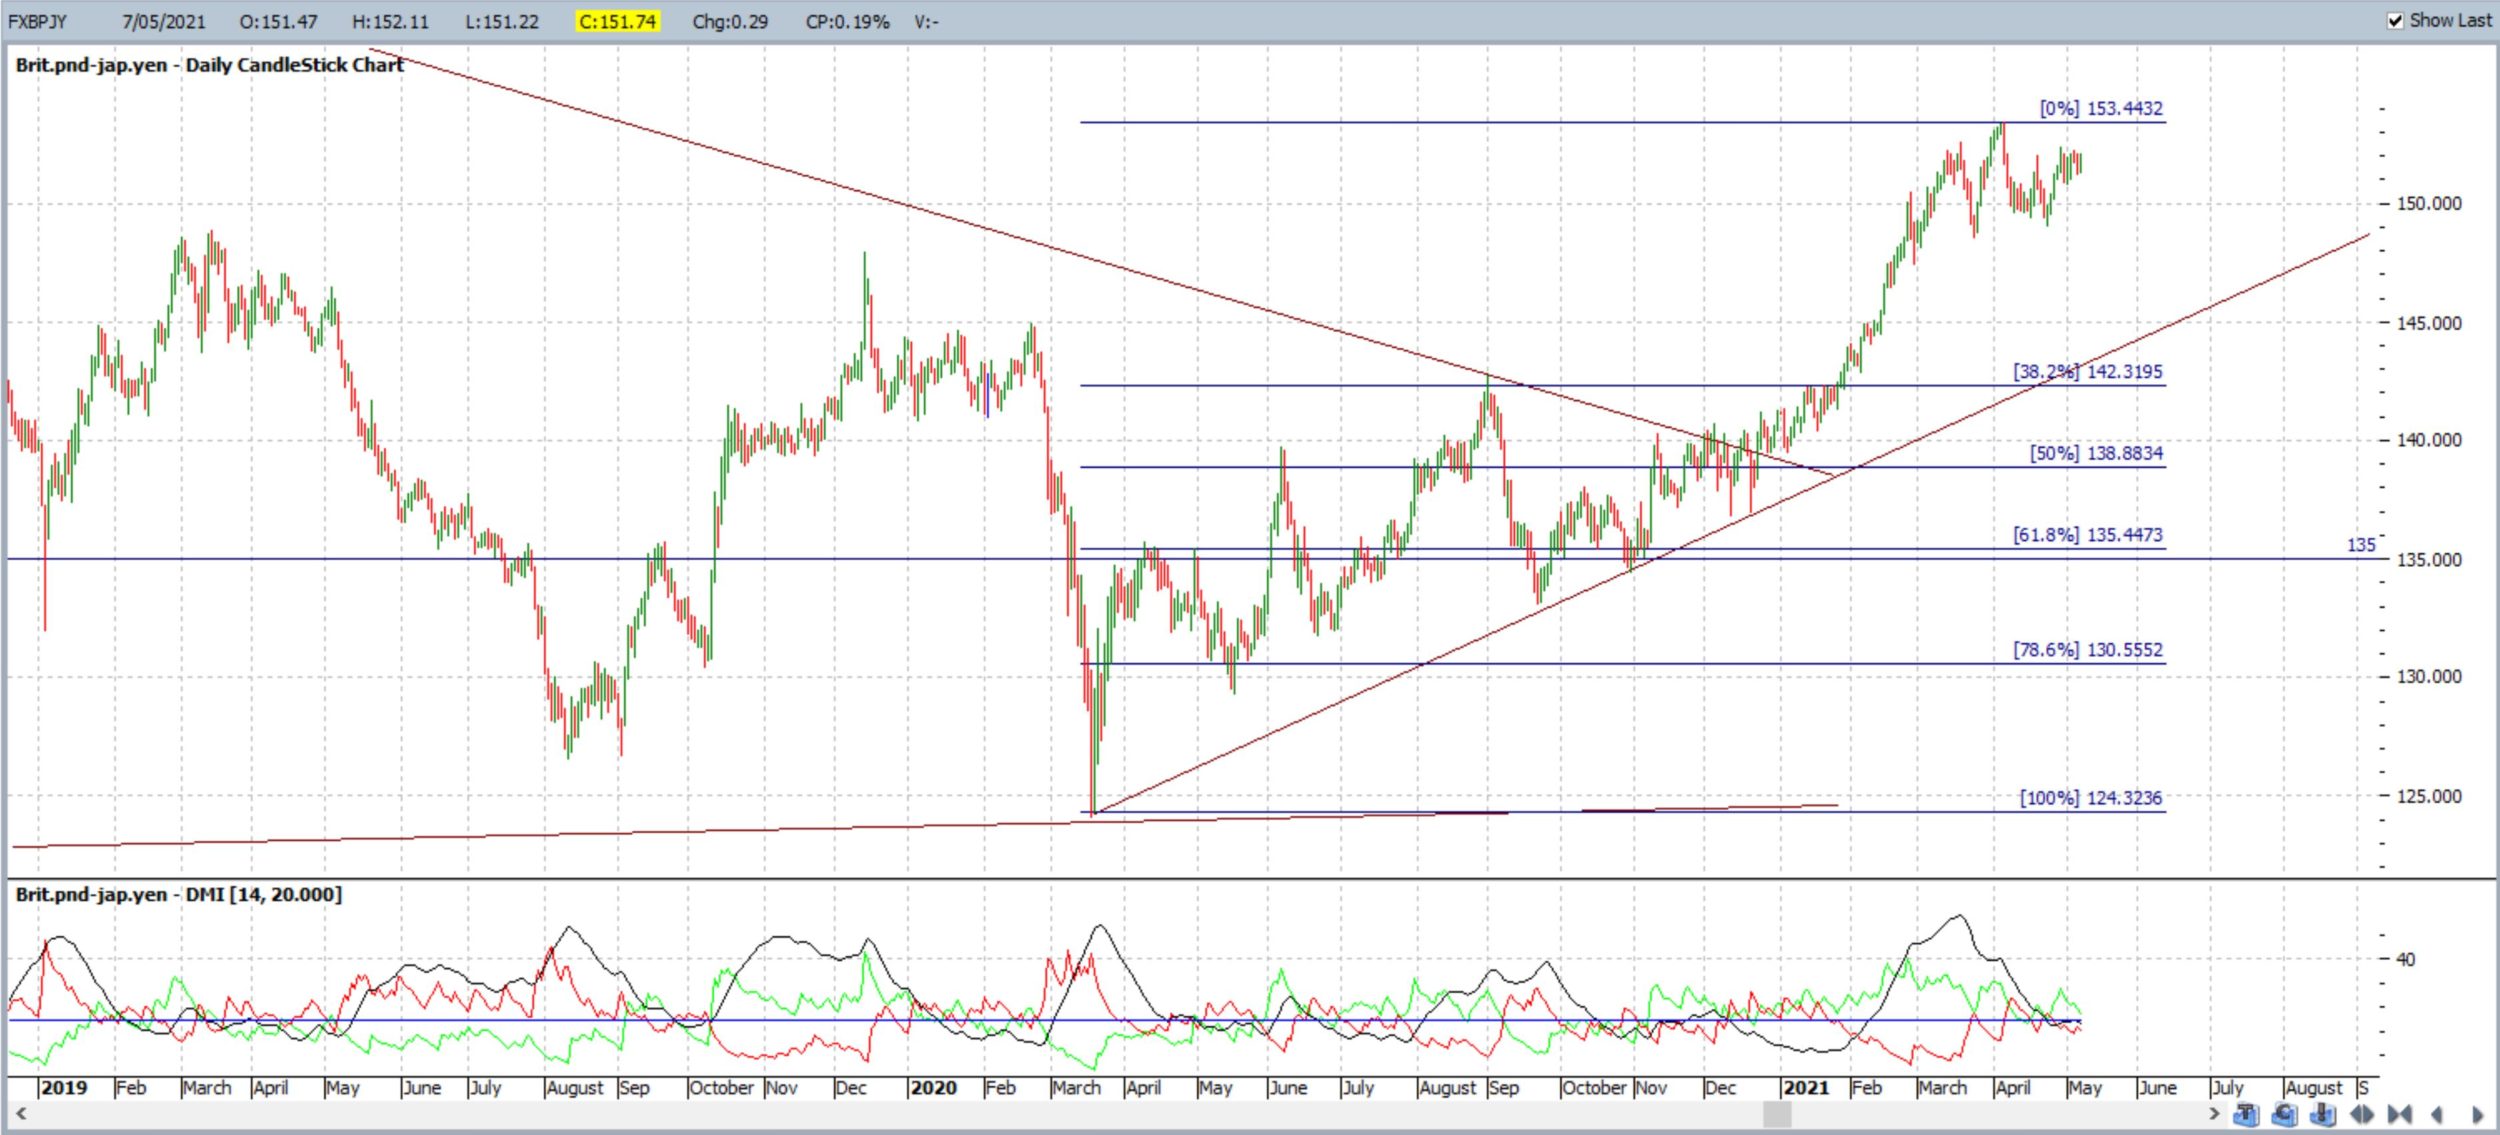The height and width of the screenshot is (1135, 2500).
Task: Click the [100%] 124.3236 Fibonacci label
Action: pos(2091,798)
